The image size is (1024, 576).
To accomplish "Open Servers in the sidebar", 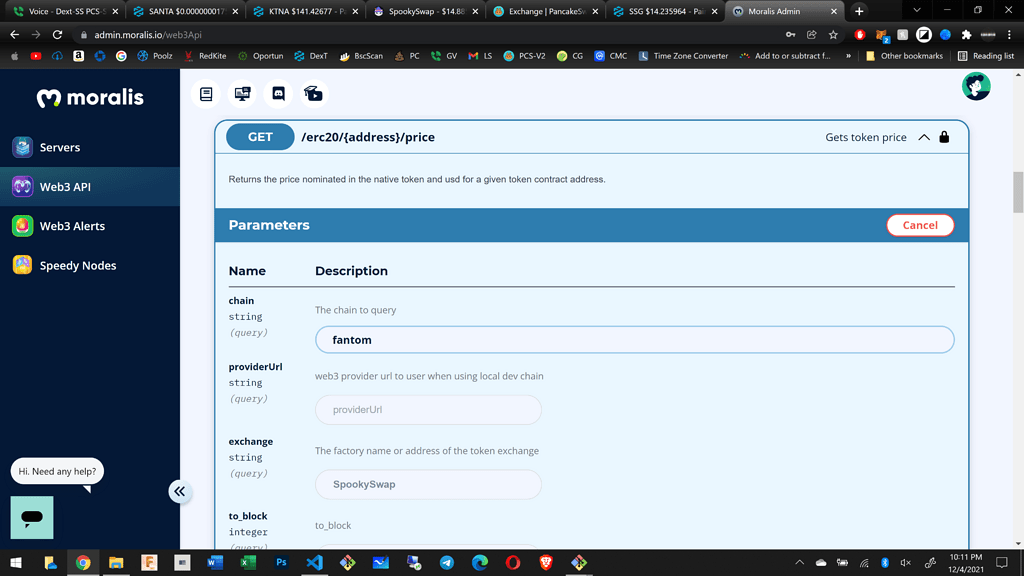I will click(90, 147).
